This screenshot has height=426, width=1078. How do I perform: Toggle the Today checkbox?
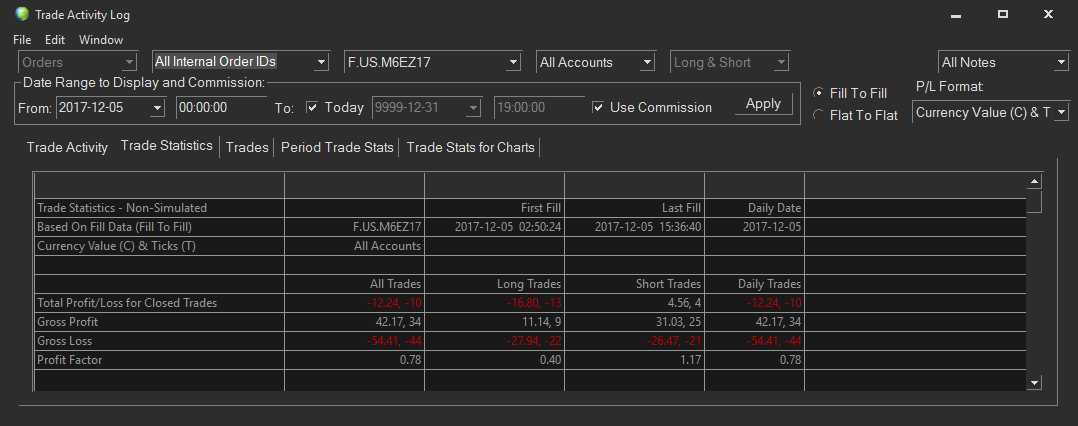(312, 107)
